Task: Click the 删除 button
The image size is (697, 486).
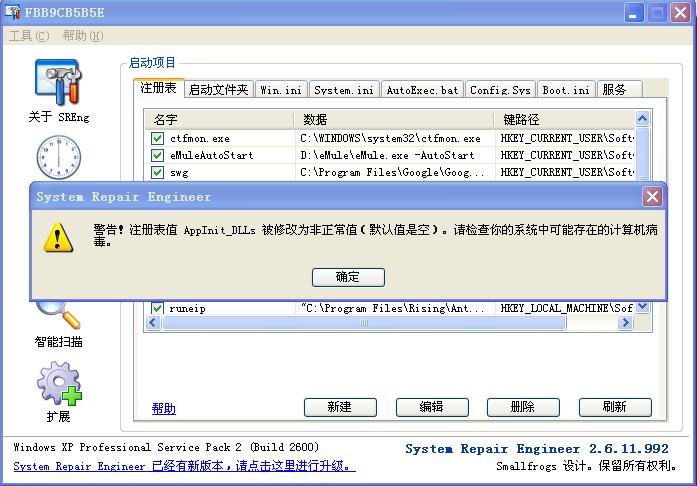Action: (x=523, y=407)
